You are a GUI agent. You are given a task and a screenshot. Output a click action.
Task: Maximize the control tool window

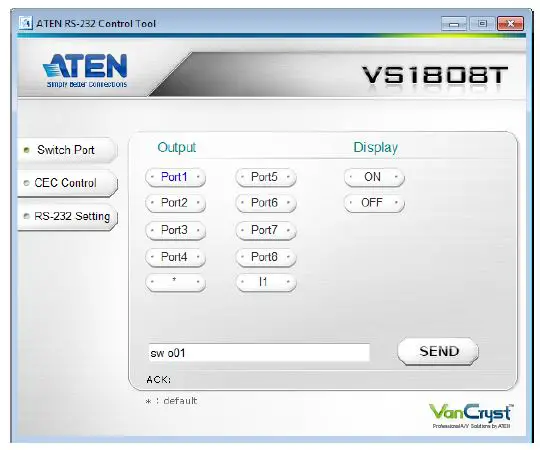[482, 24]
